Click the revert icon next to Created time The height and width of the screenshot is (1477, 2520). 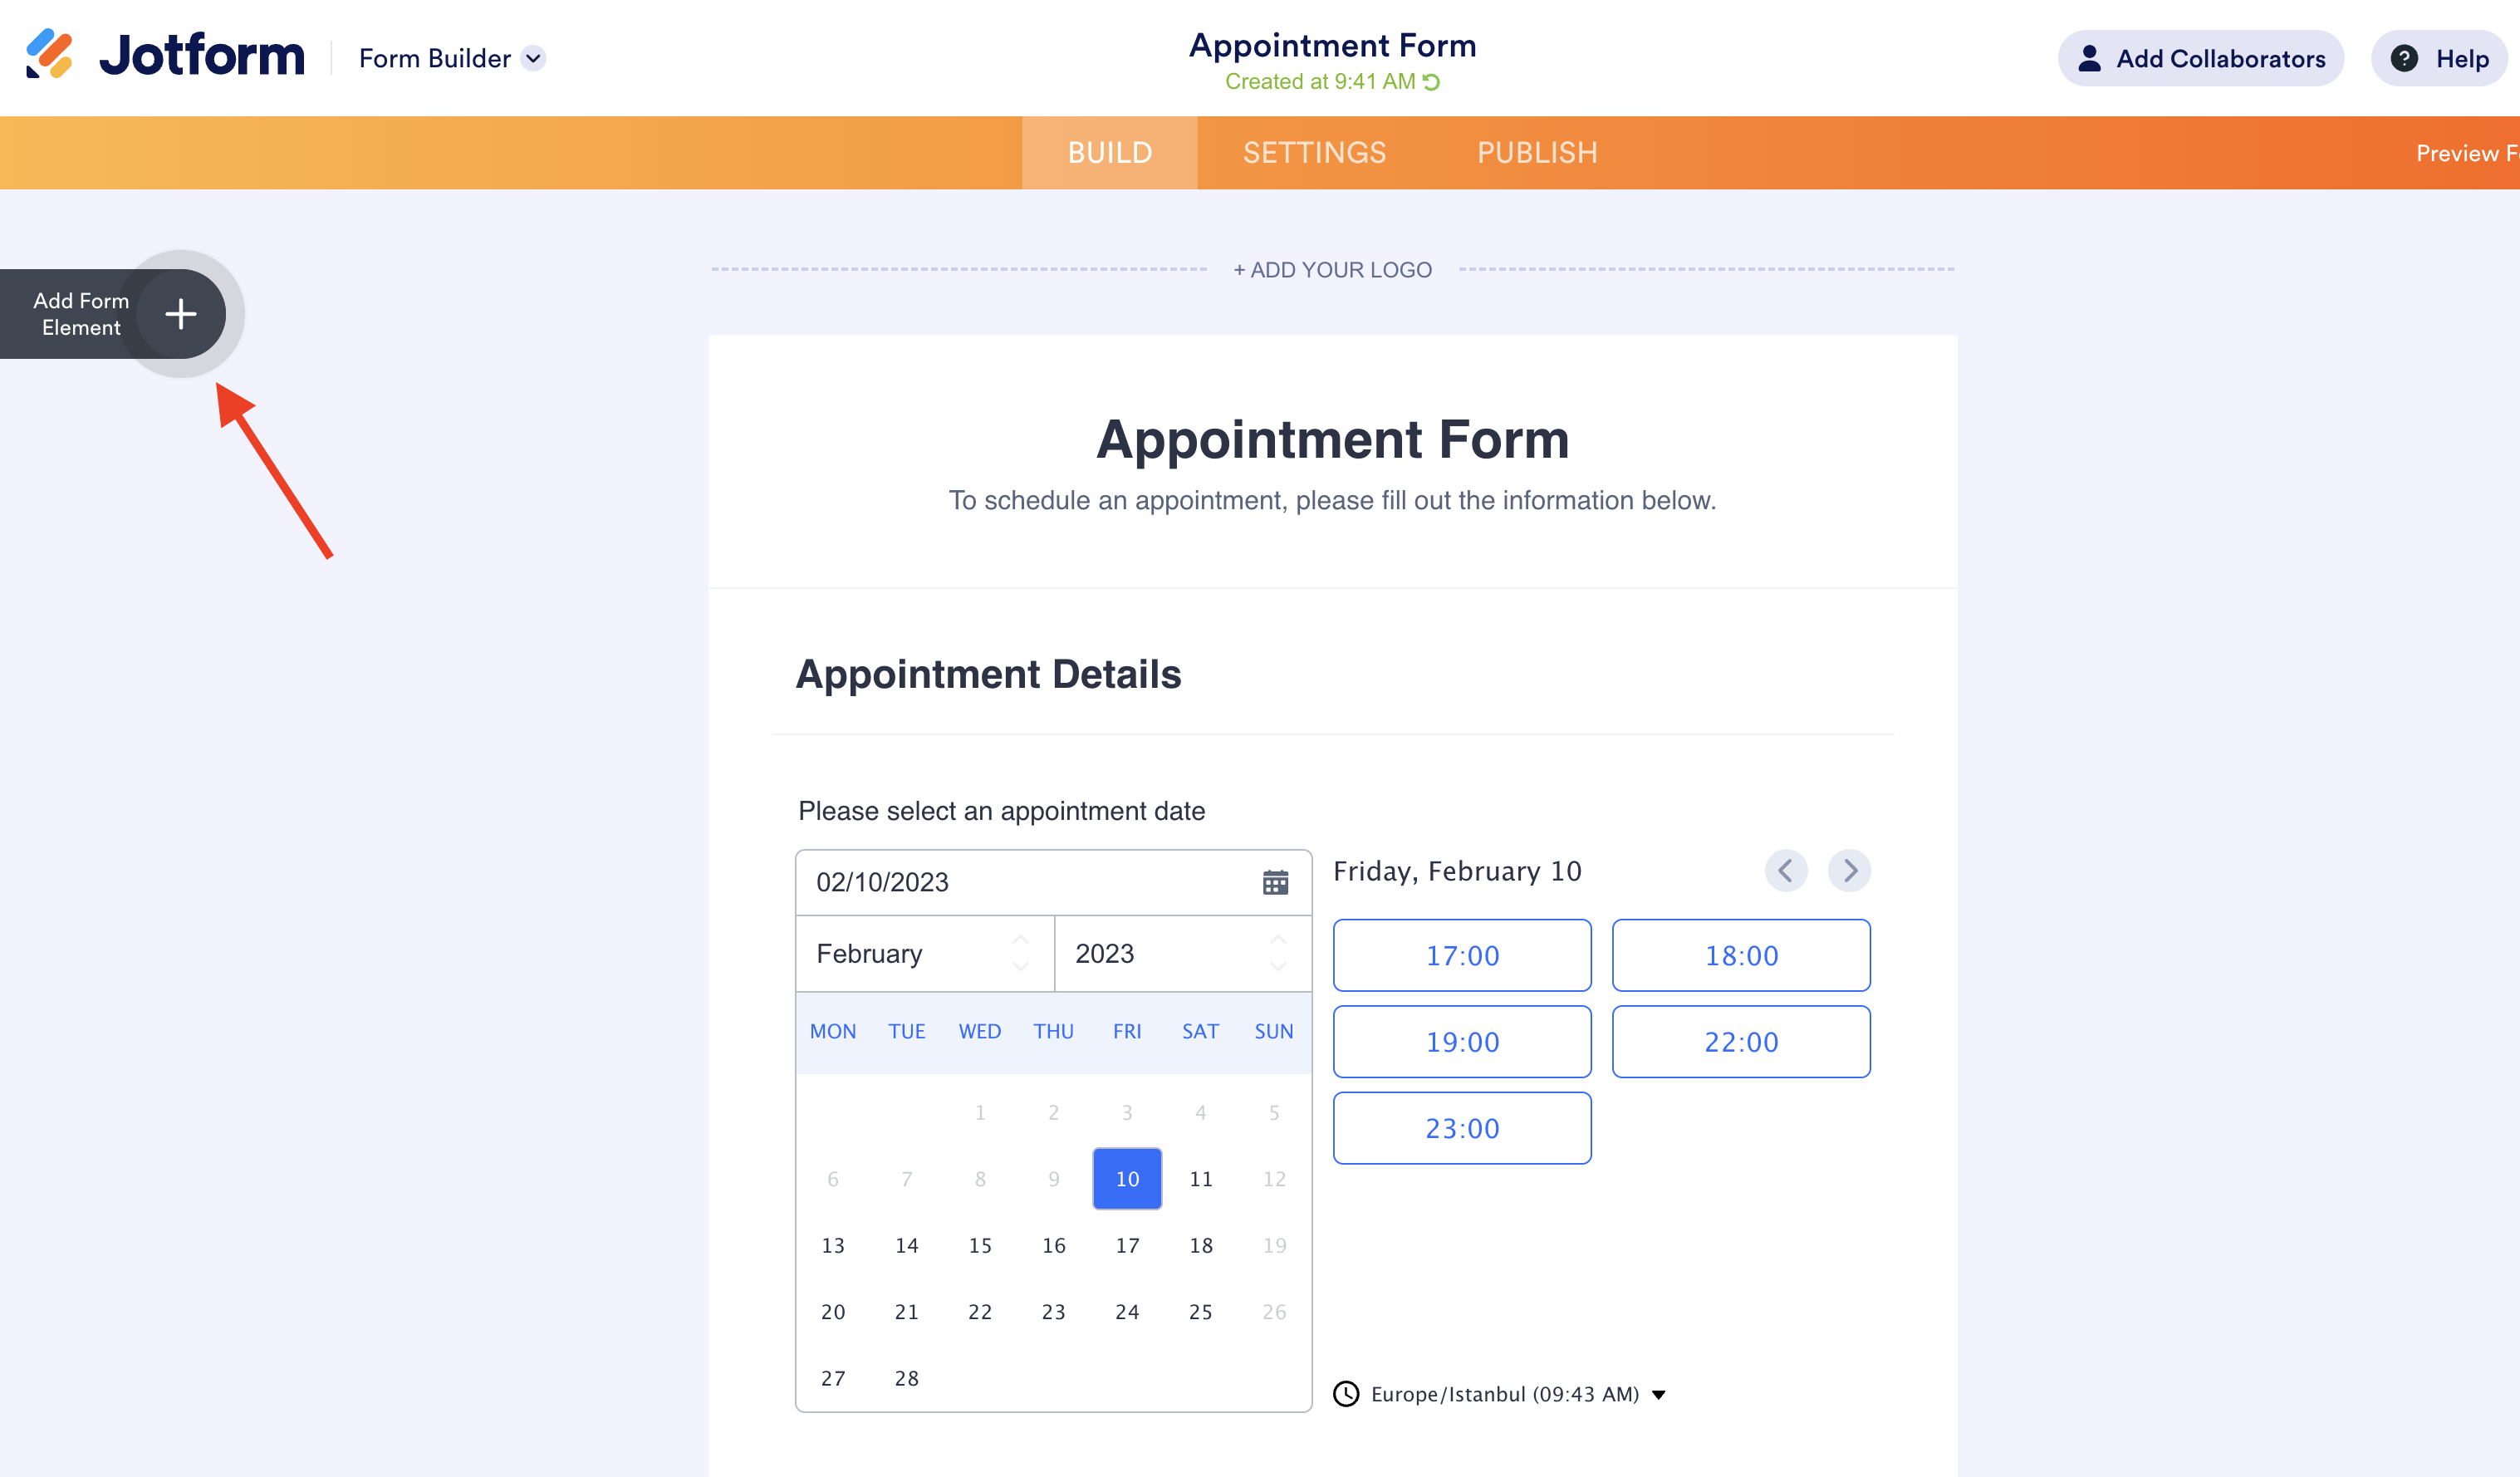(1432, 82)
